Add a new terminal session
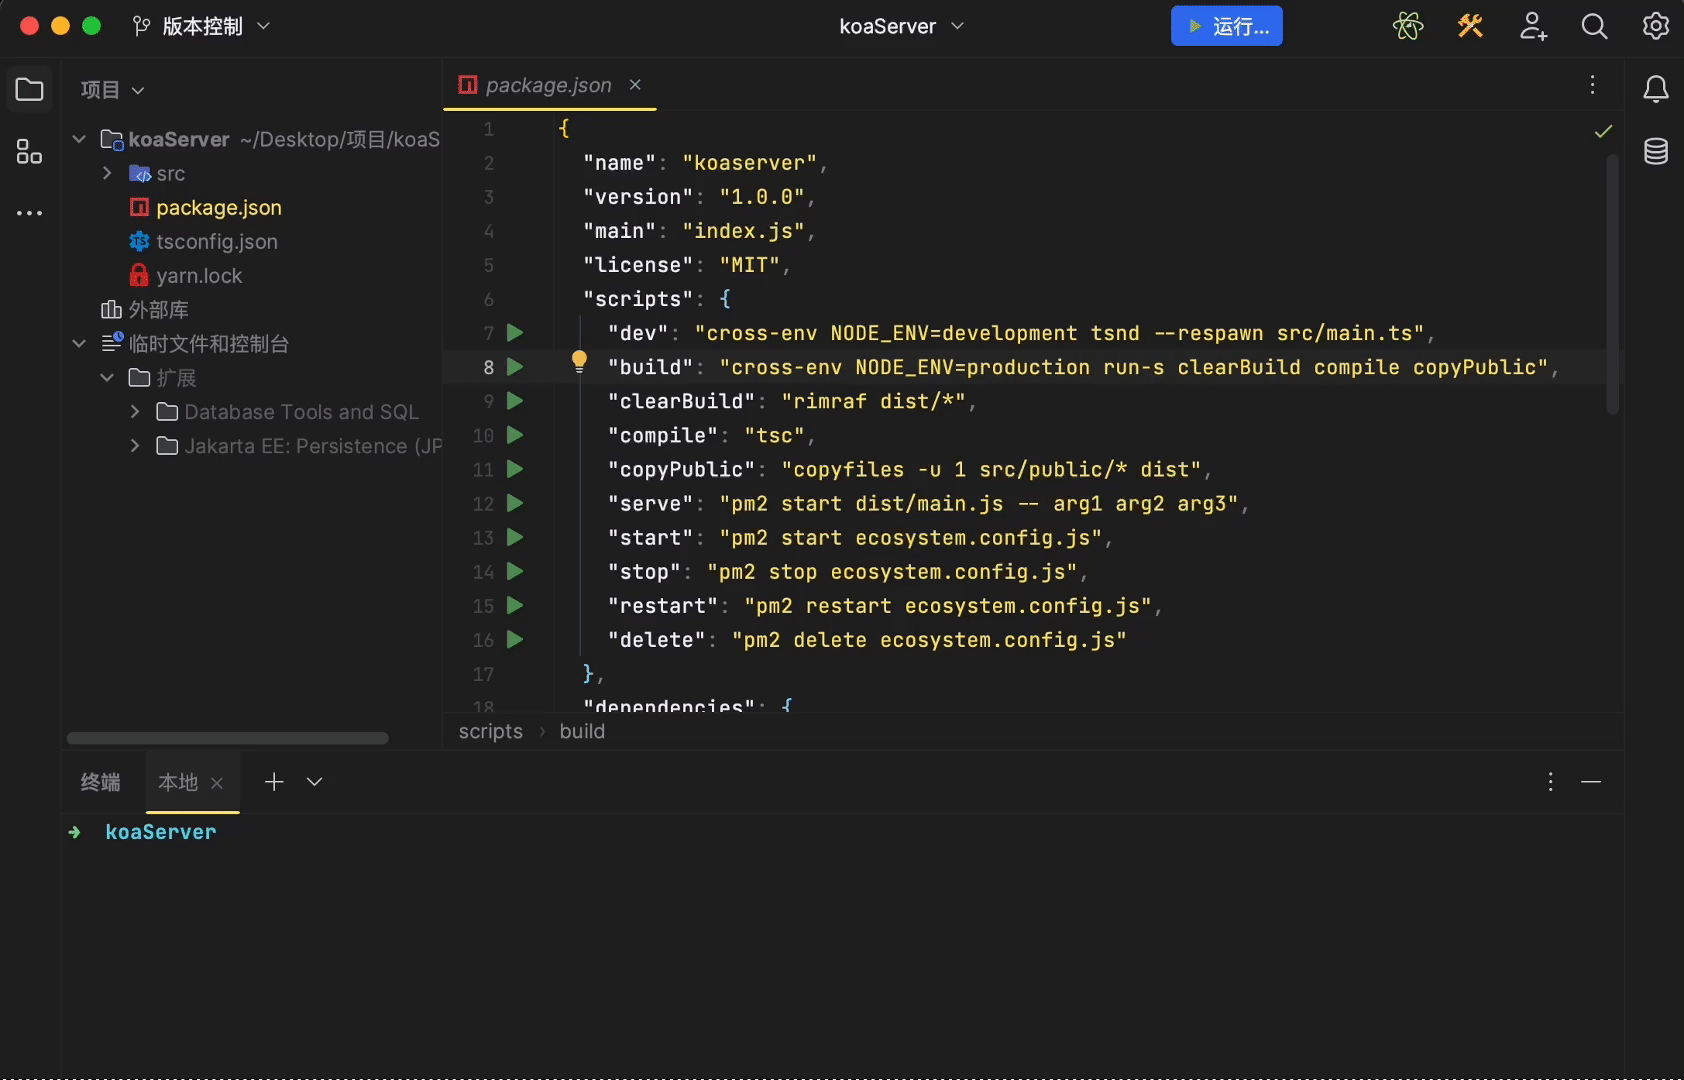1684x1080 pixels. click(x=274, y=782)
